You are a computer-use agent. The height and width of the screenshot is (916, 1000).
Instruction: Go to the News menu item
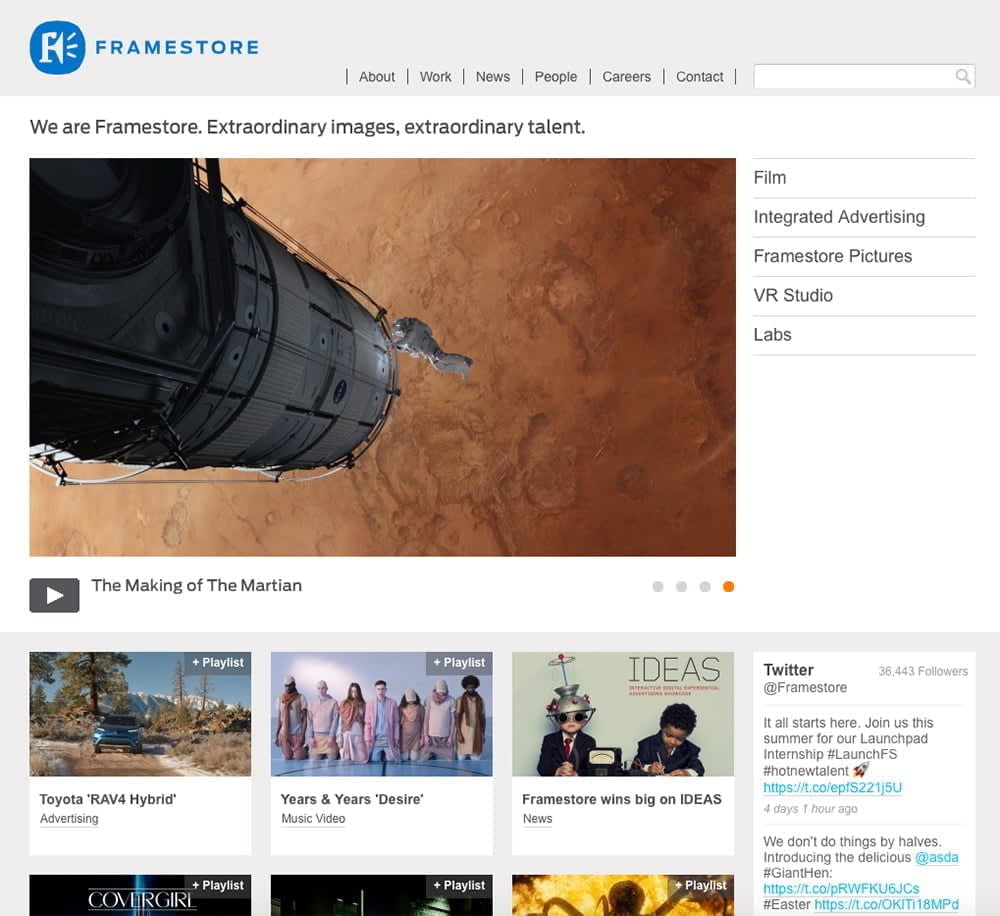pos(493,77)
